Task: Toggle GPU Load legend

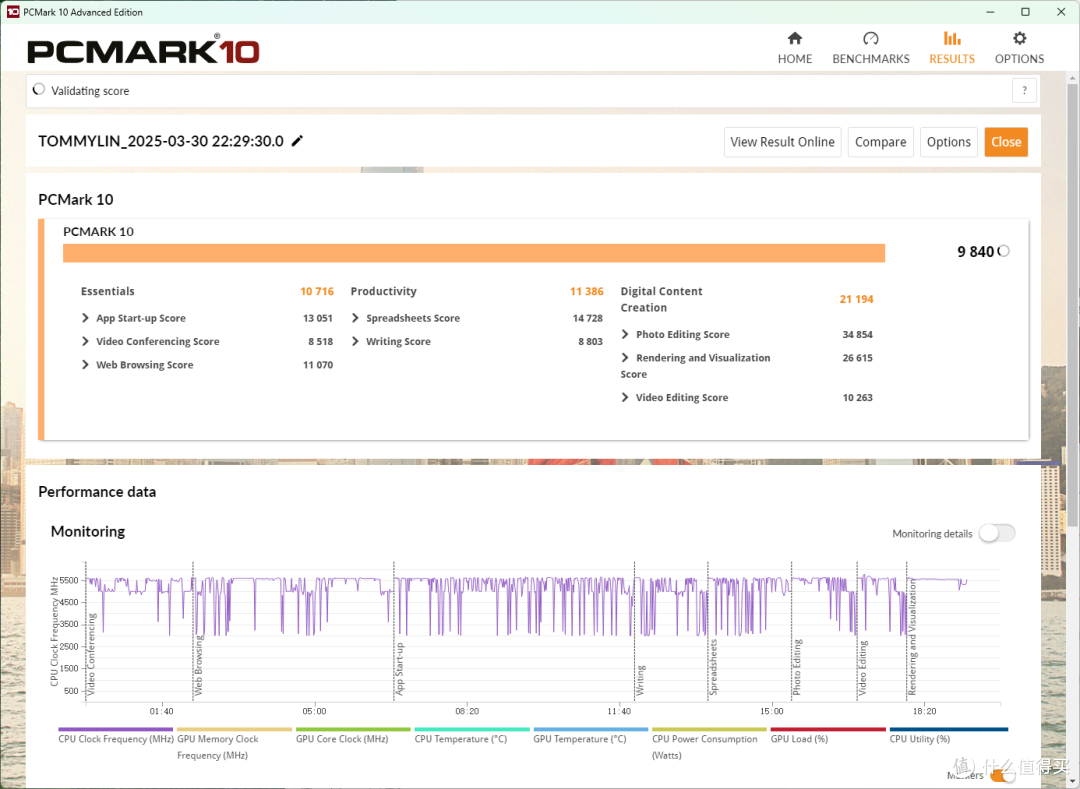Action: click(x=828, y=735)
